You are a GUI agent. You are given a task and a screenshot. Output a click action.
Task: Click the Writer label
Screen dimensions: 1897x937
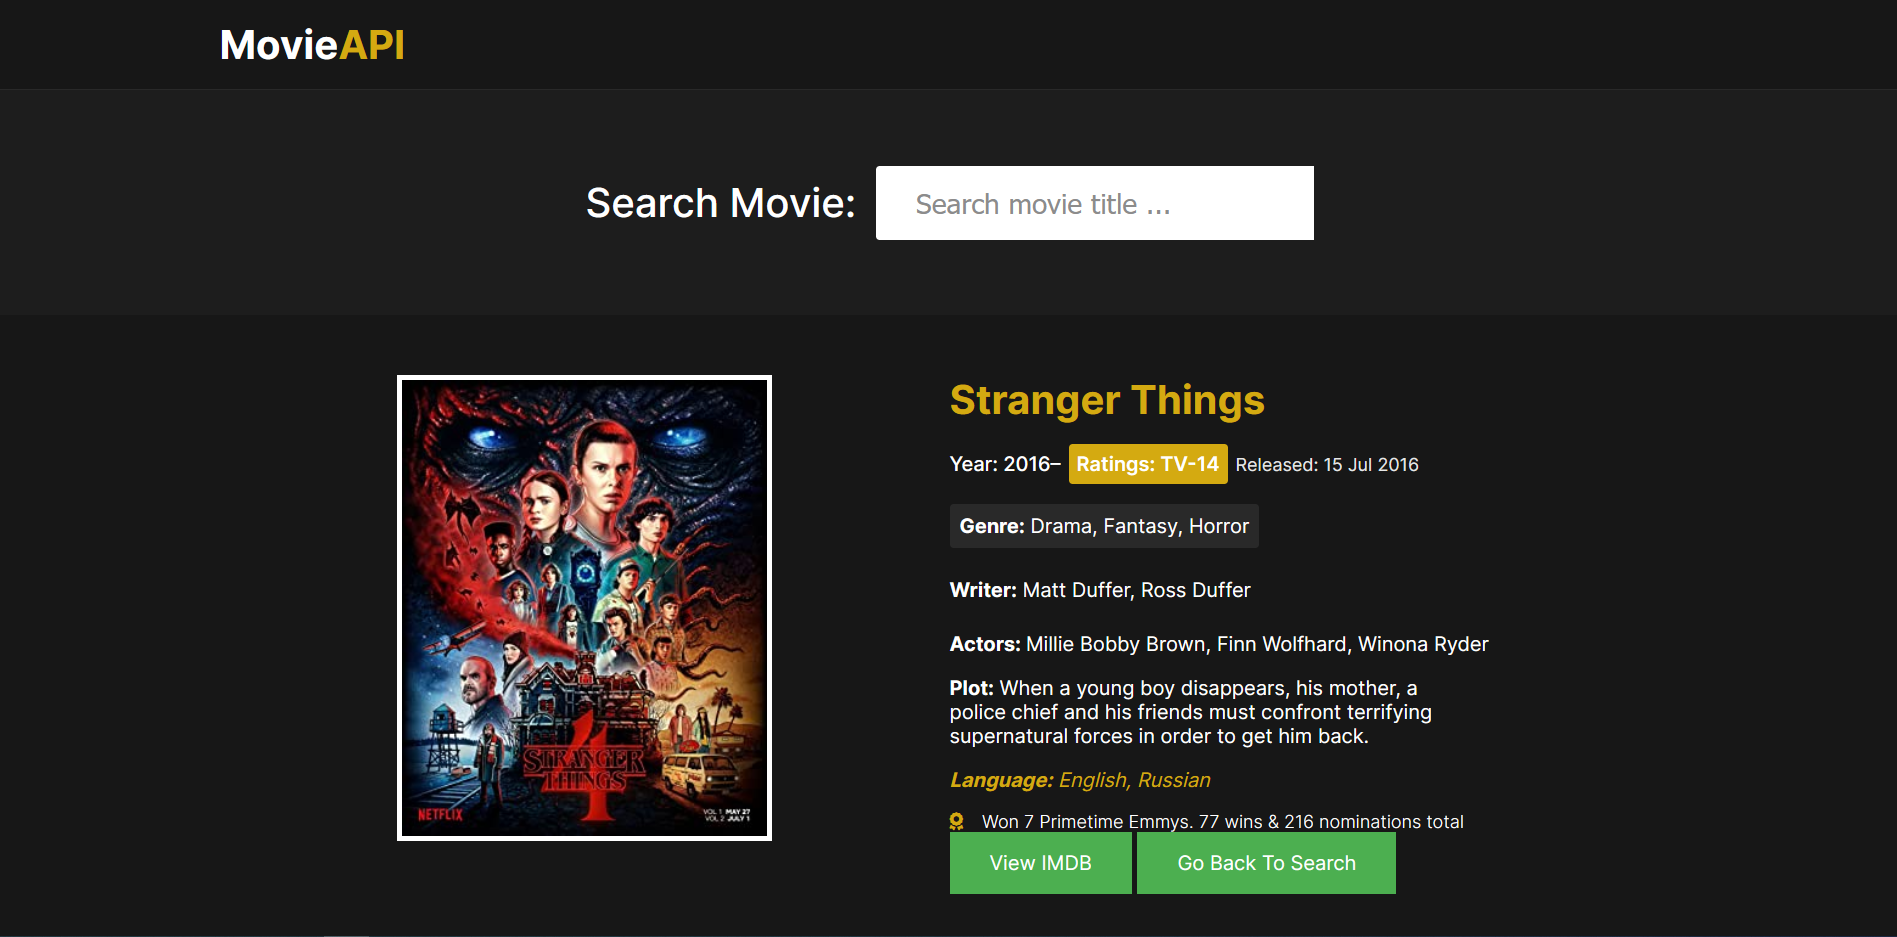pos(983,590)
